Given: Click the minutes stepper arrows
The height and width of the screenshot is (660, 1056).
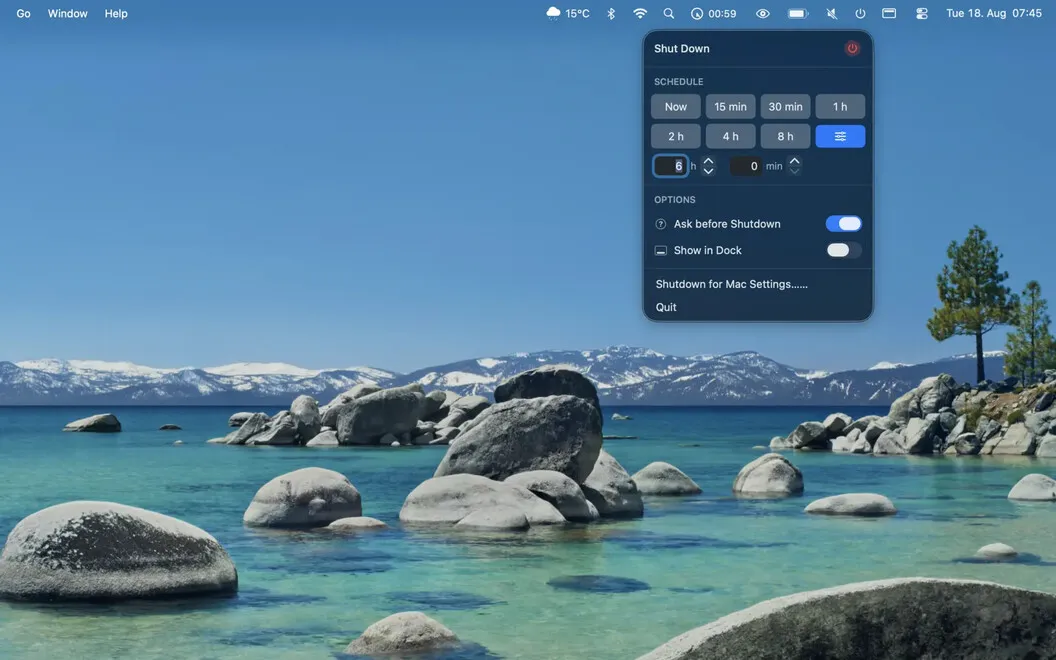Looking at the screenshot, I should click(x=795, y=166).
